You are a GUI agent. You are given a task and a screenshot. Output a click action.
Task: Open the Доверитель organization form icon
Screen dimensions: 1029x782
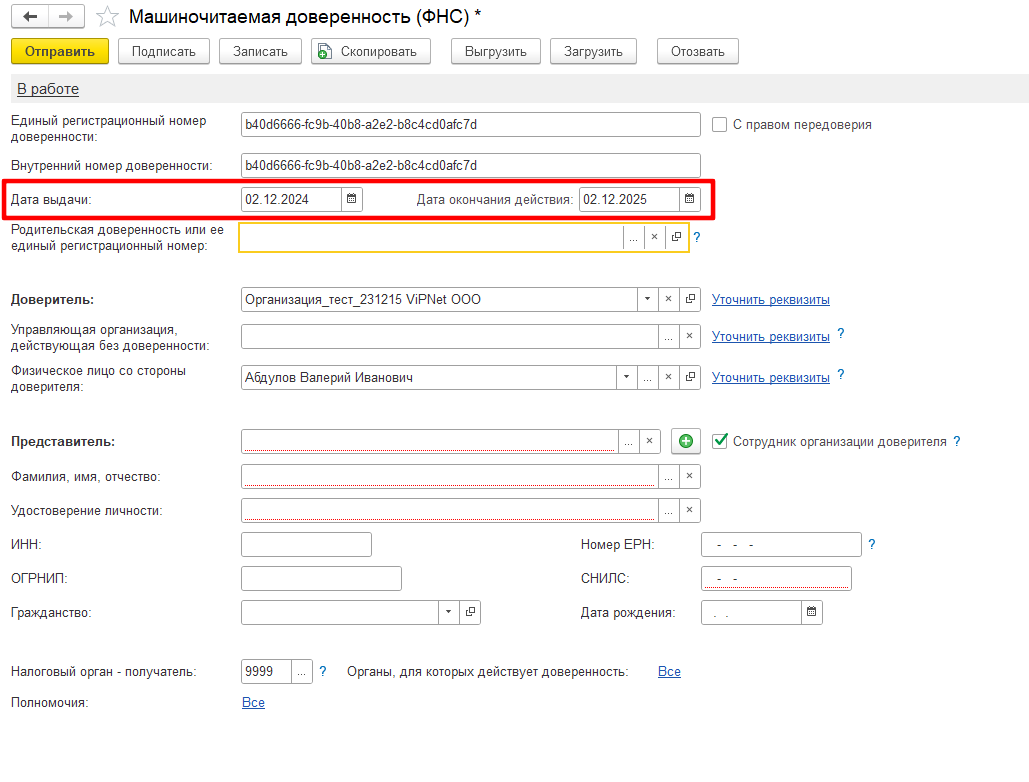[690, 299]
